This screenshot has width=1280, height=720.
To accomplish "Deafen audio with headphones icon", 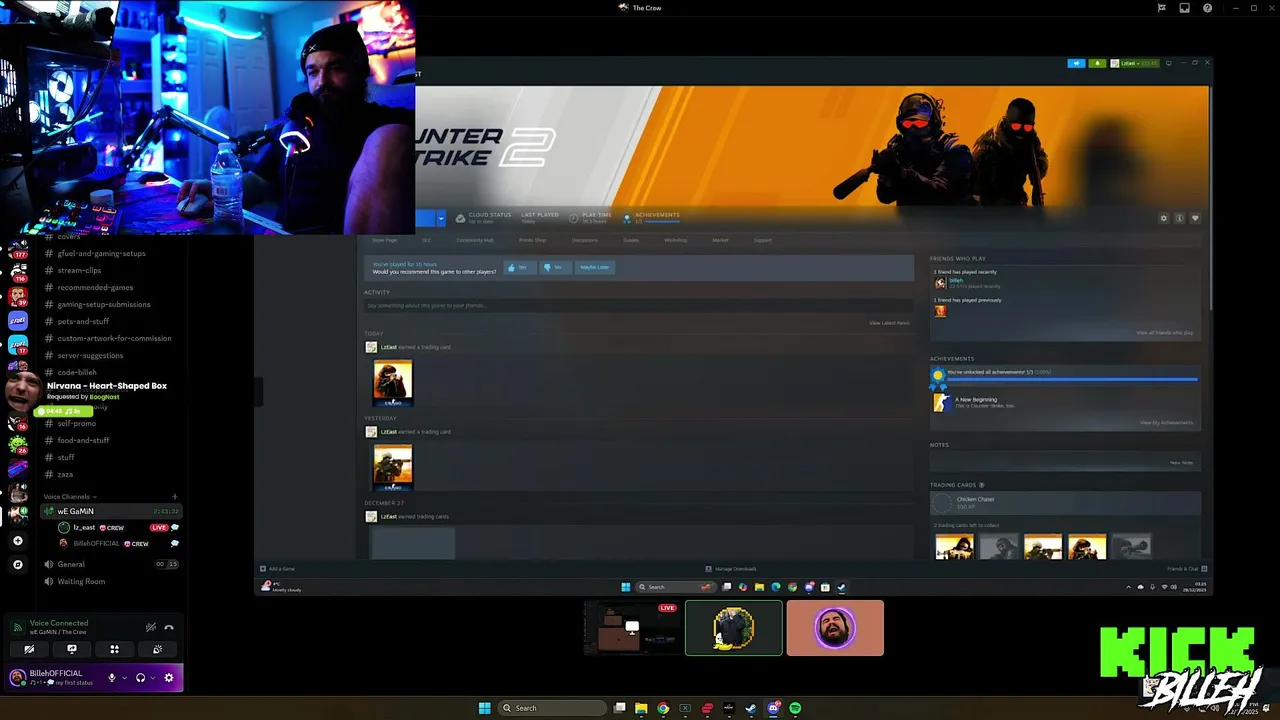I will point(140,678).
